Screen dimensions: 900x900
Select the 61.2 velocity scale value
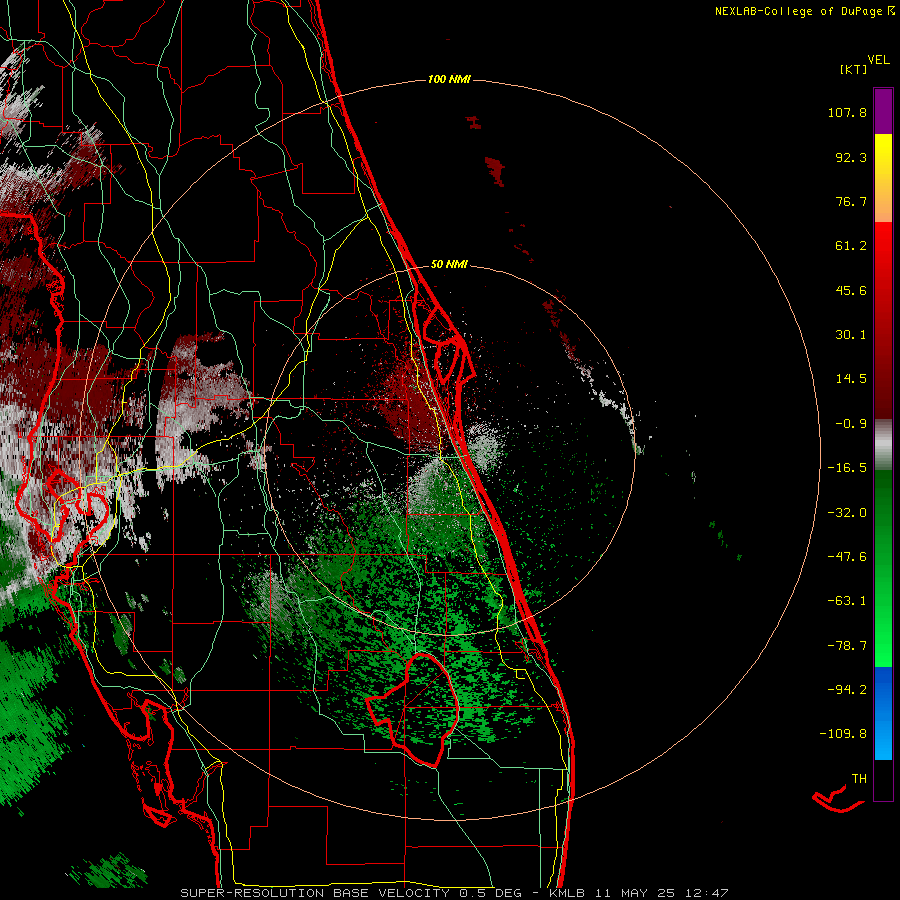coord(851,246)
